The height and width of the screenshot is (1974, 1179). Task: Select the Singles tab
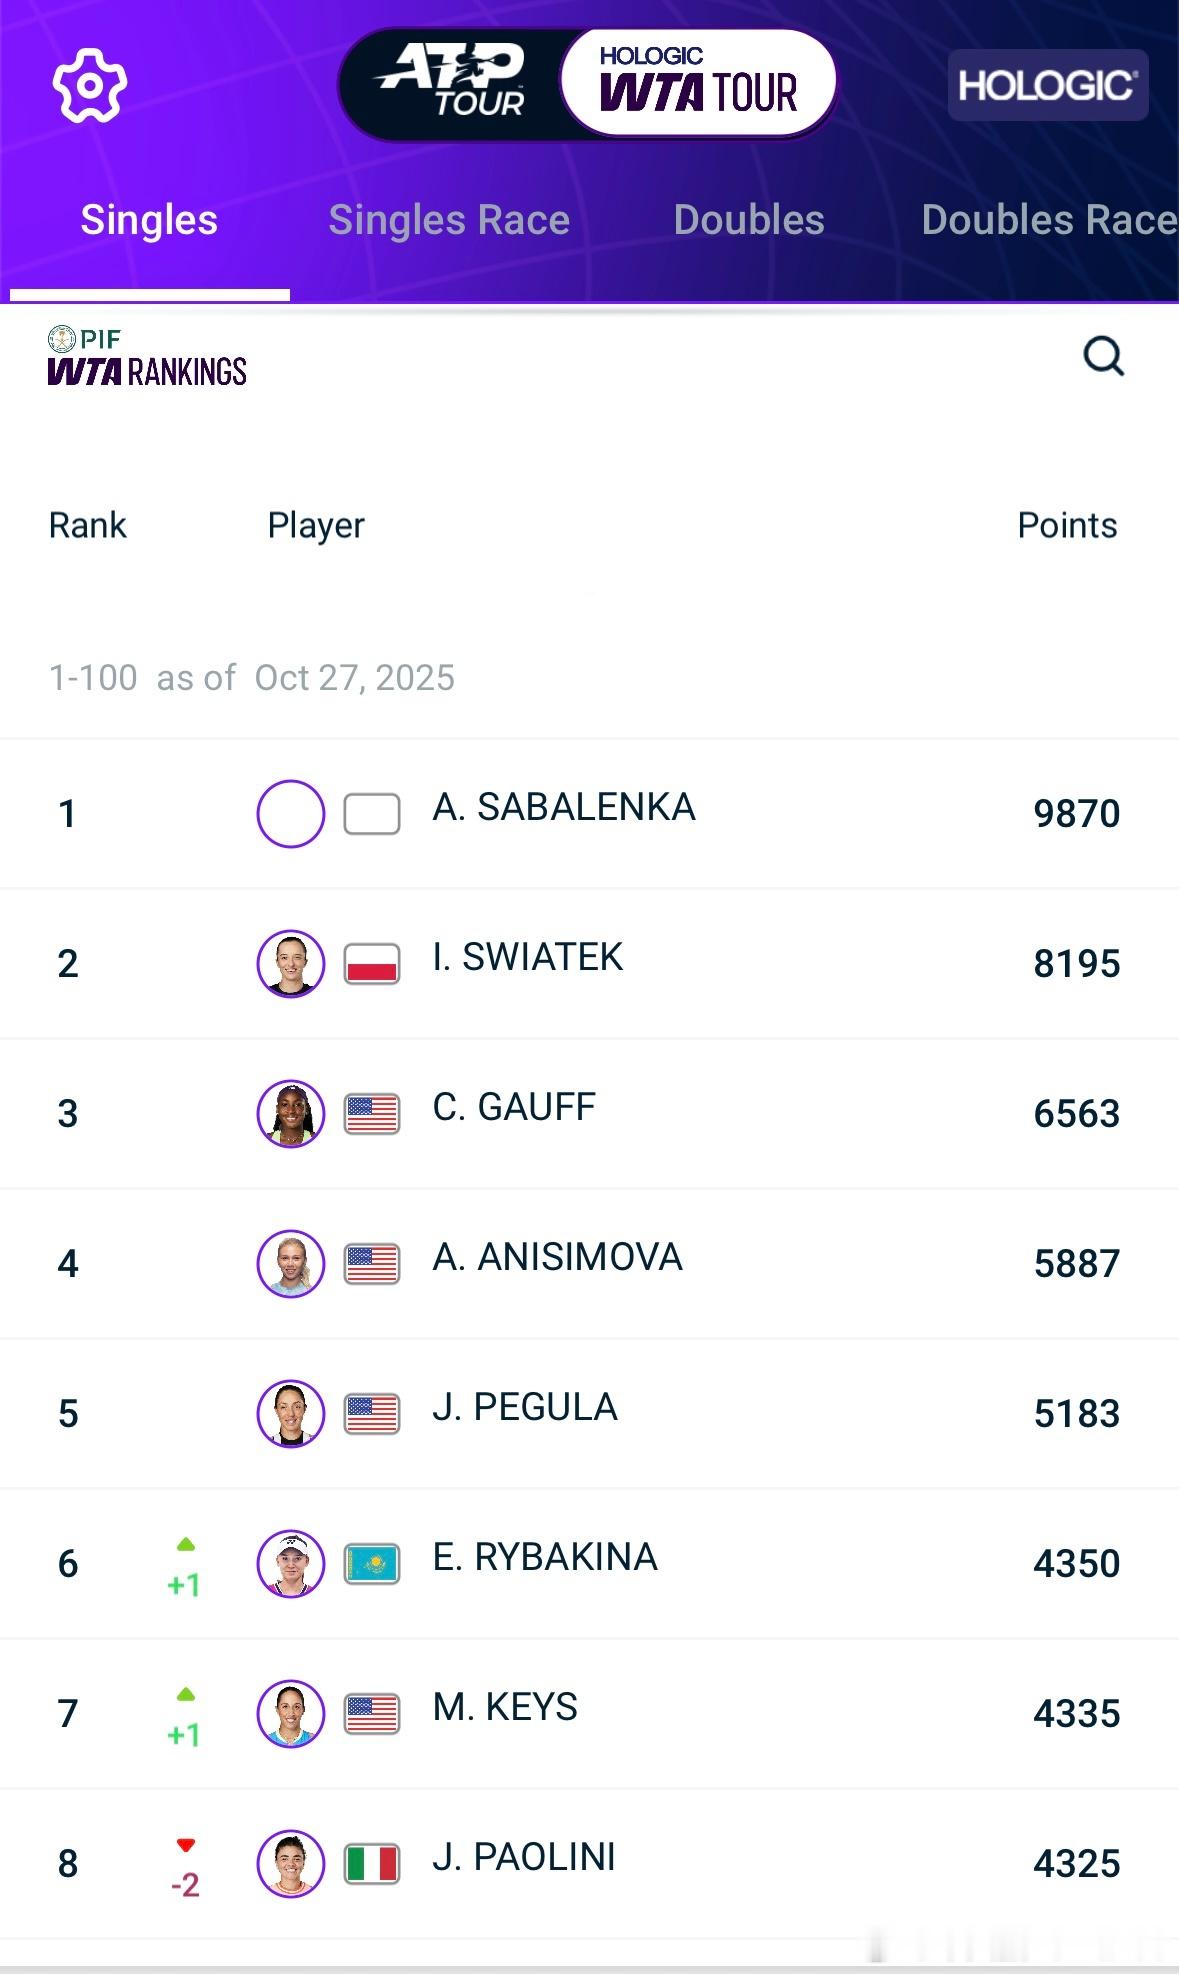click(x=149, y=220)
